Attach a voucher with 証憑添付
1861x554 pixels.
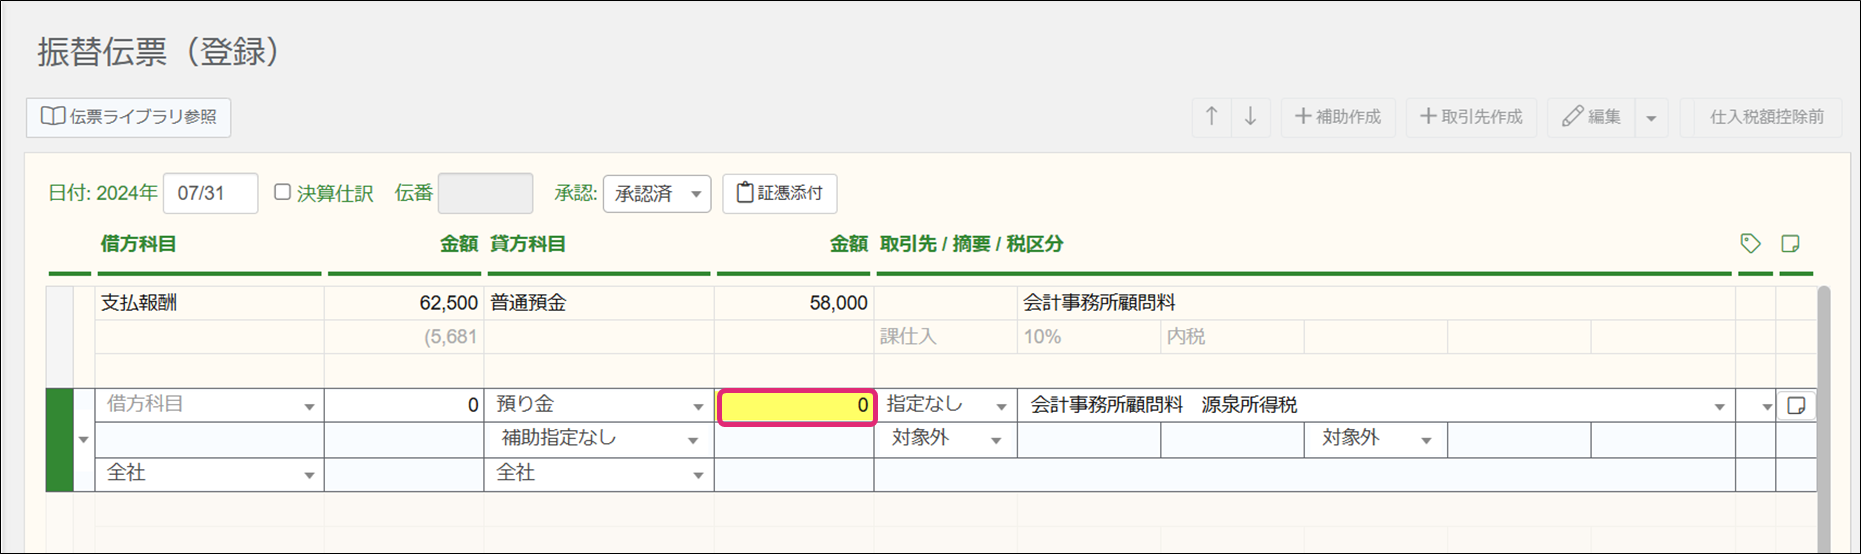pyautogui.click(x=780, y=193)
